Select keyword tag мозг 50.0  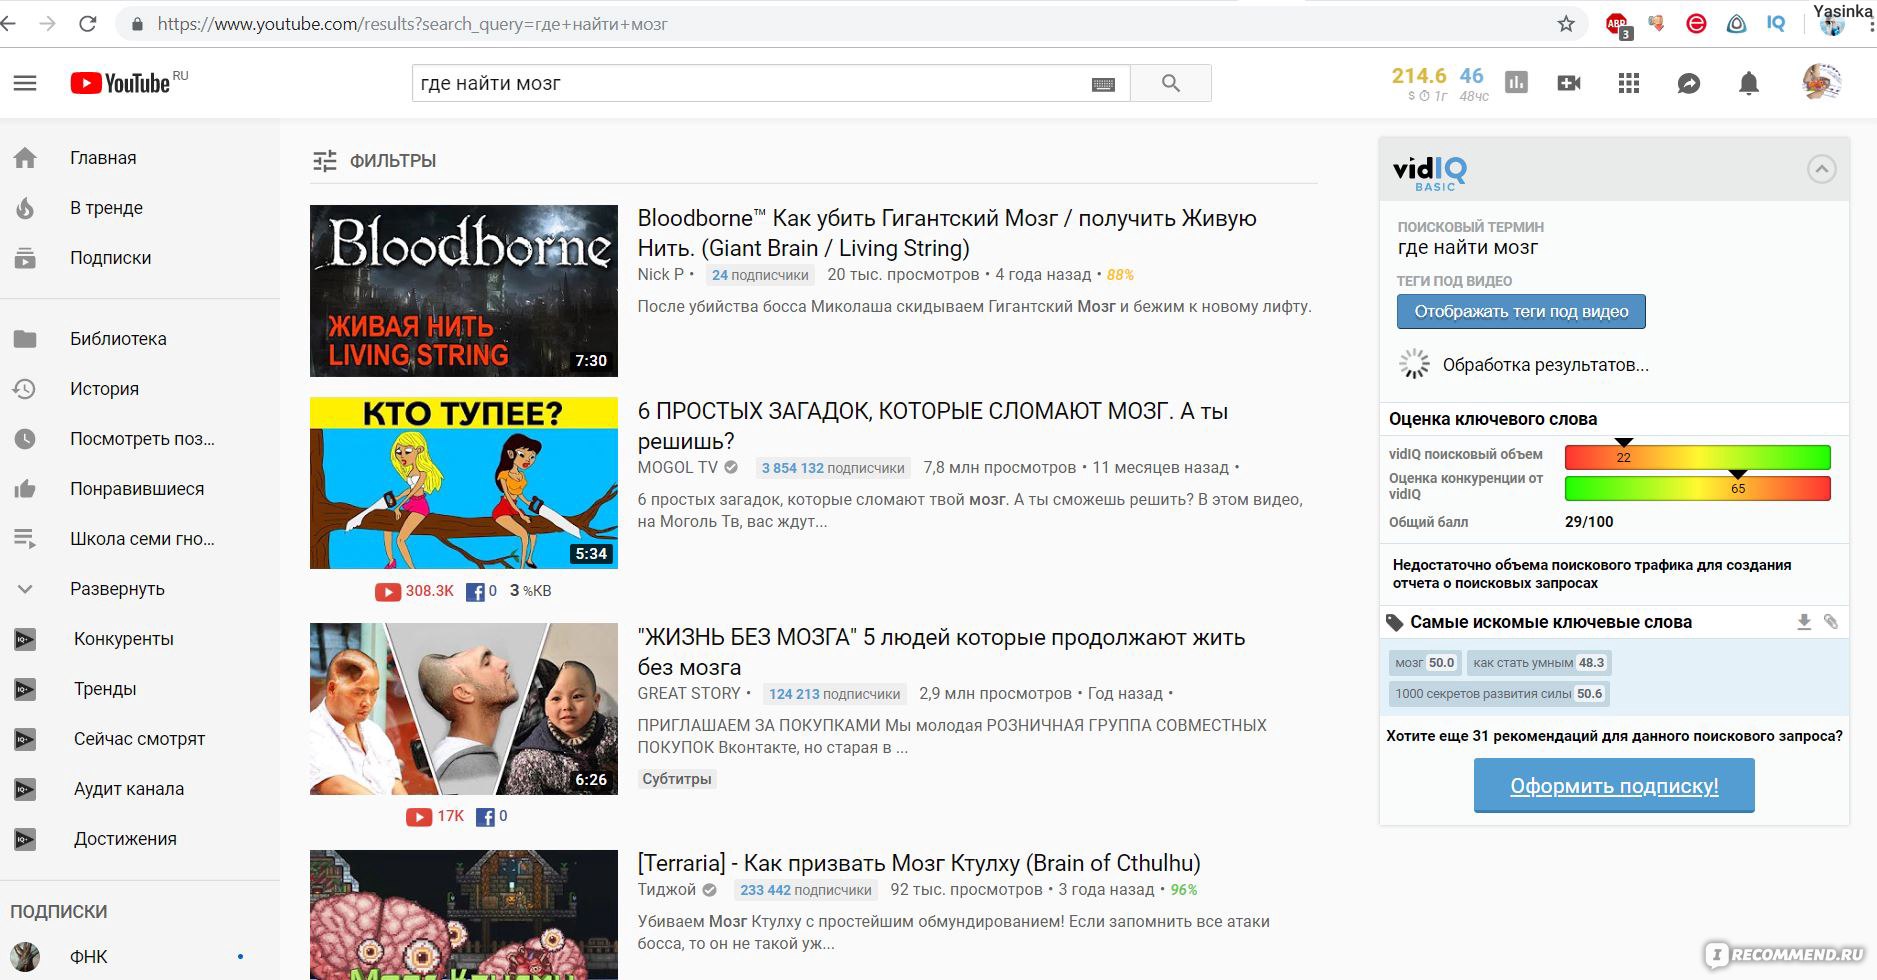coord(1425,663)
